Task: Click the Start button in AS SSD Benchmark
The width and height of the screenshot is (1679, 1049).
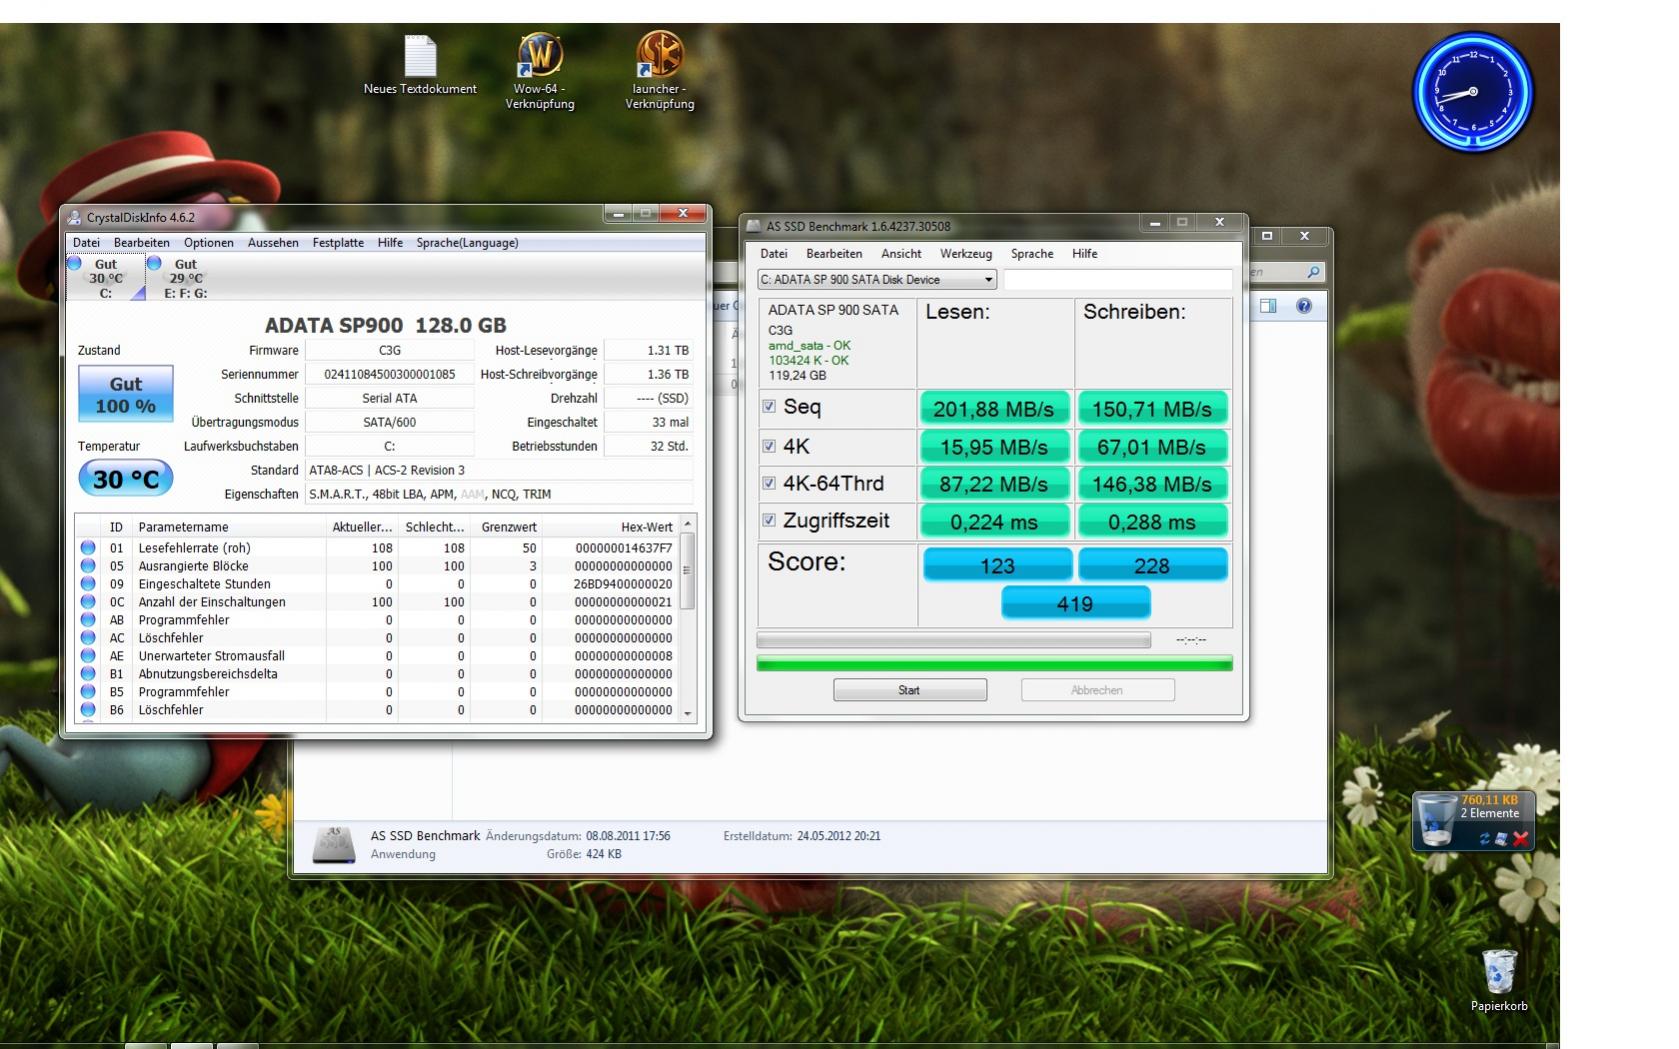Action: click(910, 690)
